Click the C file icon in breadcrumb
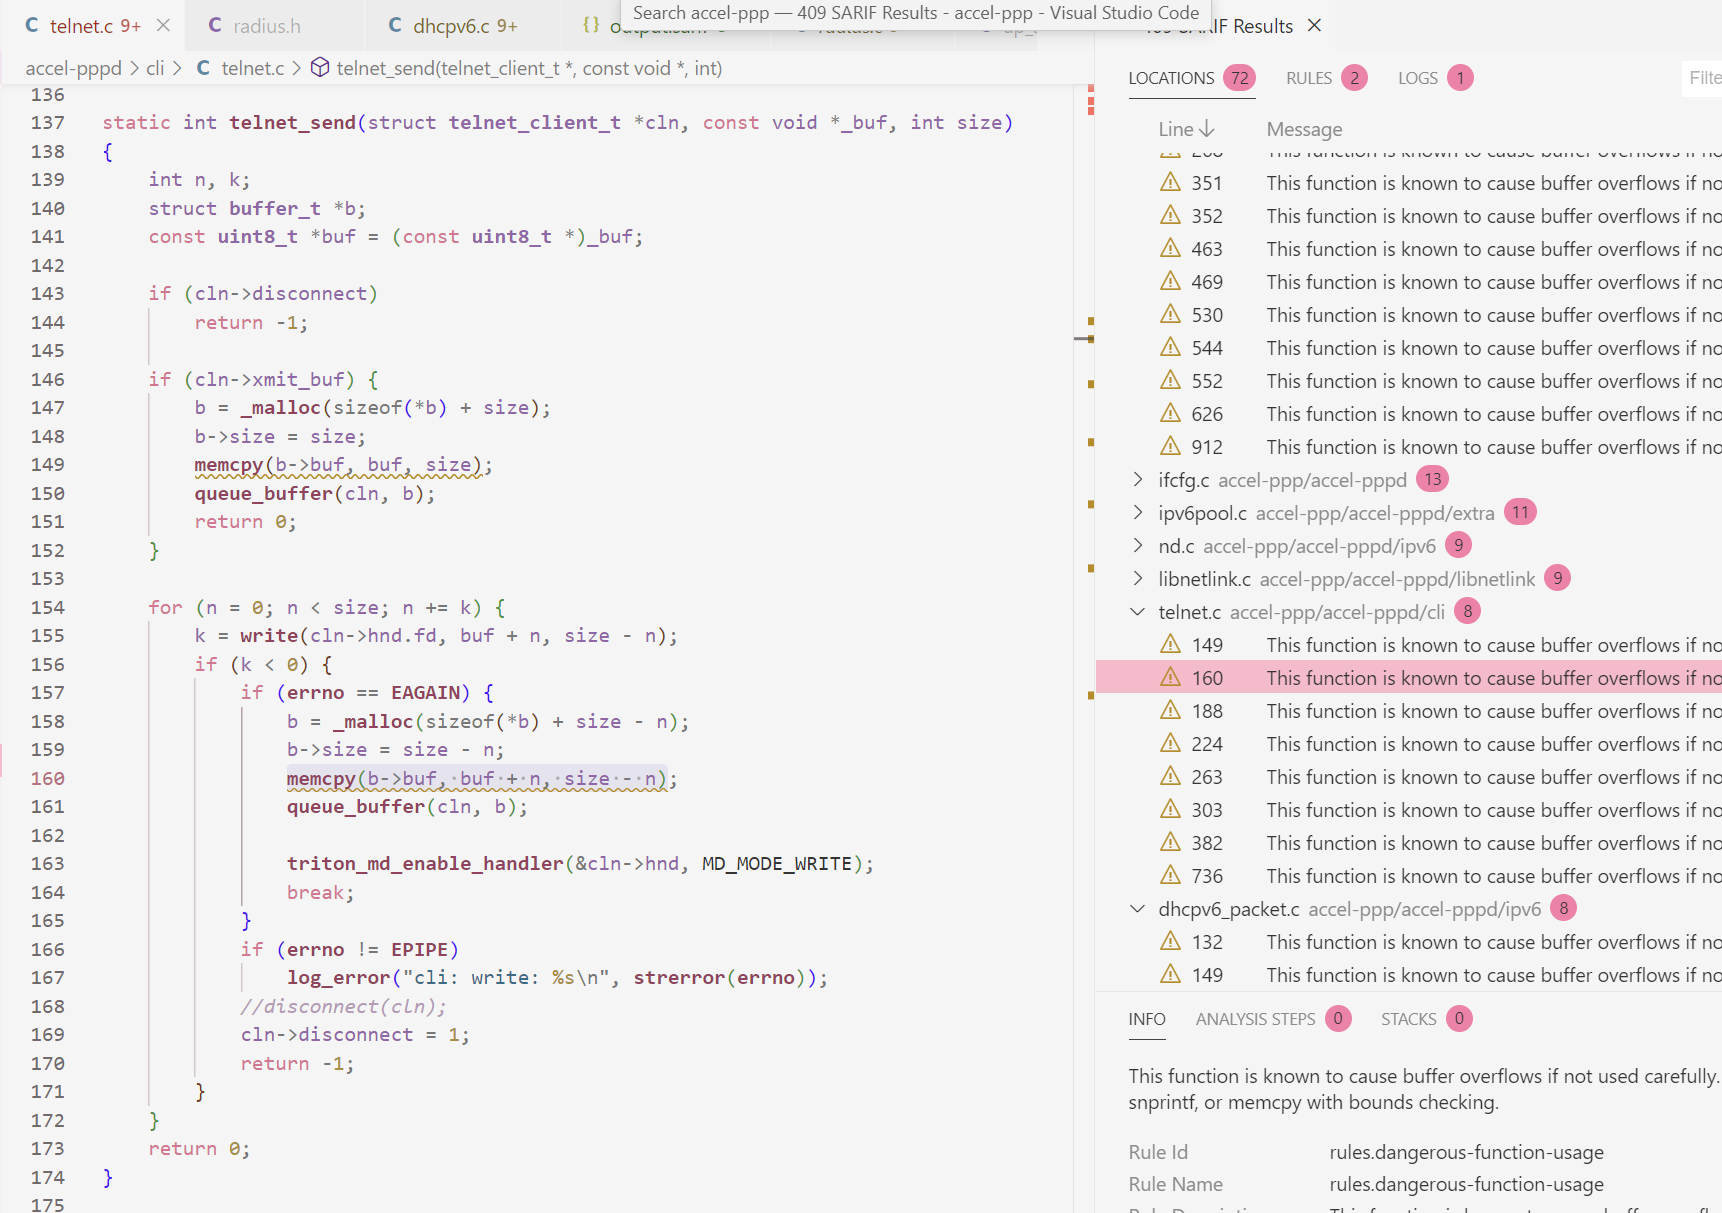The height and width of the screenshot is (1213, 1722). 203,67
